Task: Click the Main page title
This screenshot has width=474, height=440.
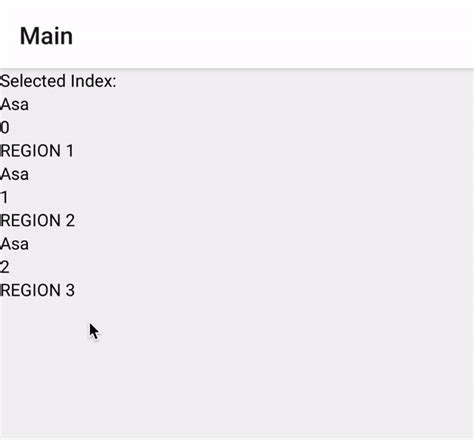Action: pyautogui.click(x=46, y=36)
